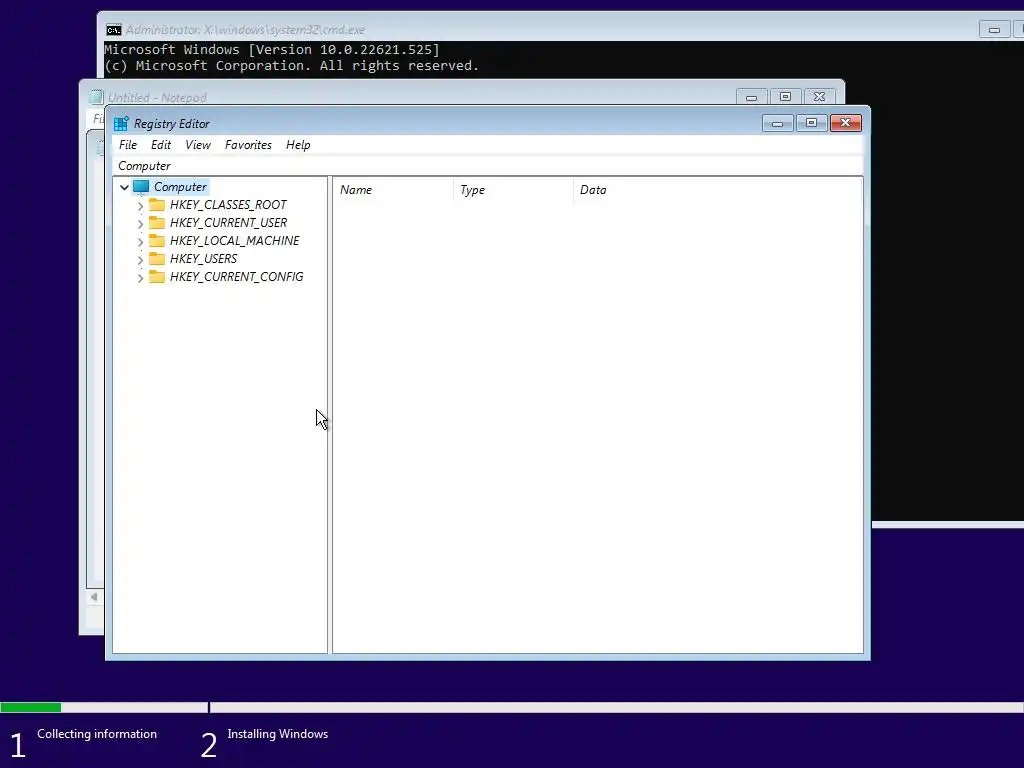Close the Registry Editor window
The width and height of the screenshot is (1024, 768).
846,123
